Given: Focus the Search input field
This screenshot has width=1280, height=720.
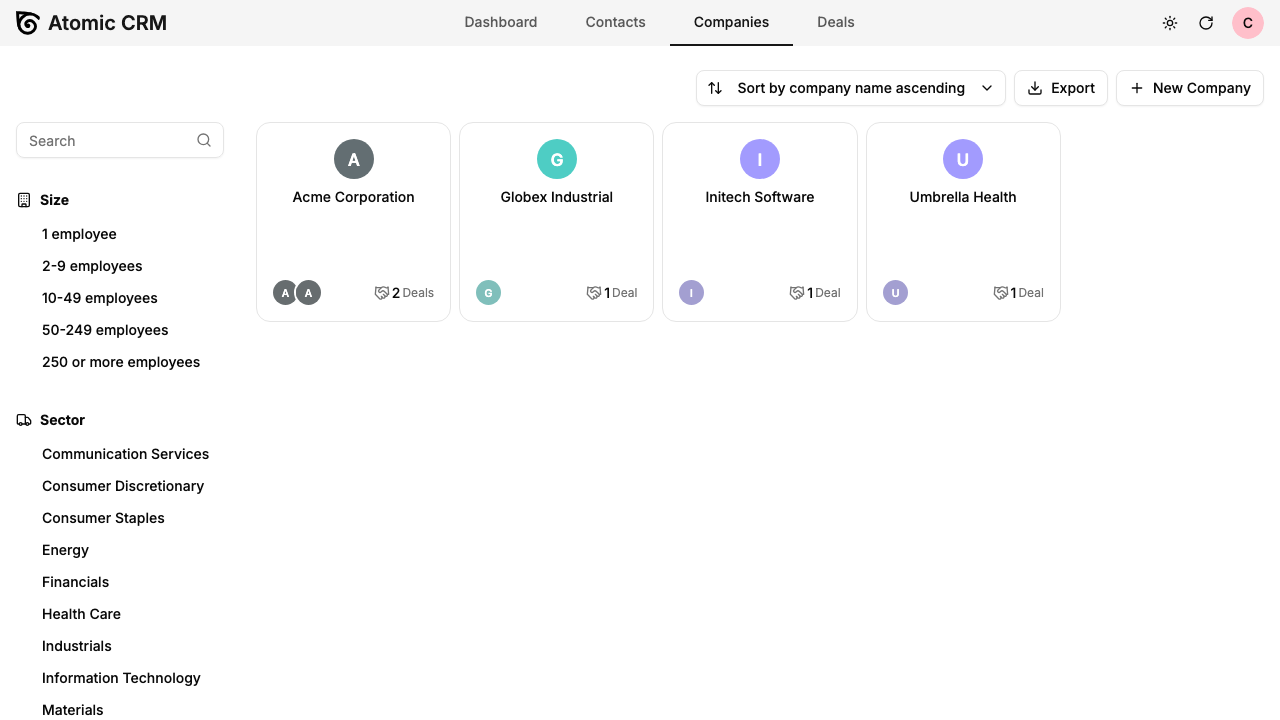Looking at the screenshot, I should pyautogui.click(x=120, y=140).
